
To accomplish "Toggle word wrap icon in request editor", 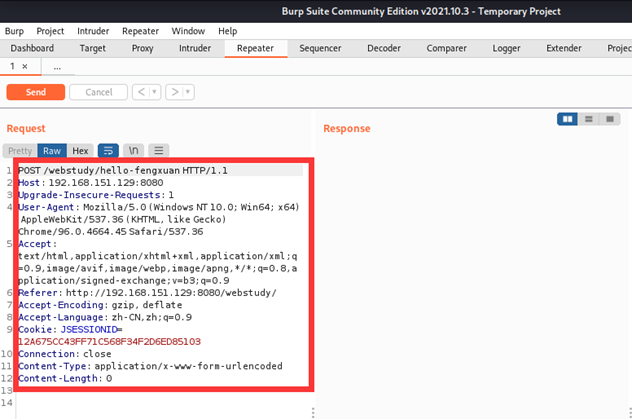I will coord(108,151).
